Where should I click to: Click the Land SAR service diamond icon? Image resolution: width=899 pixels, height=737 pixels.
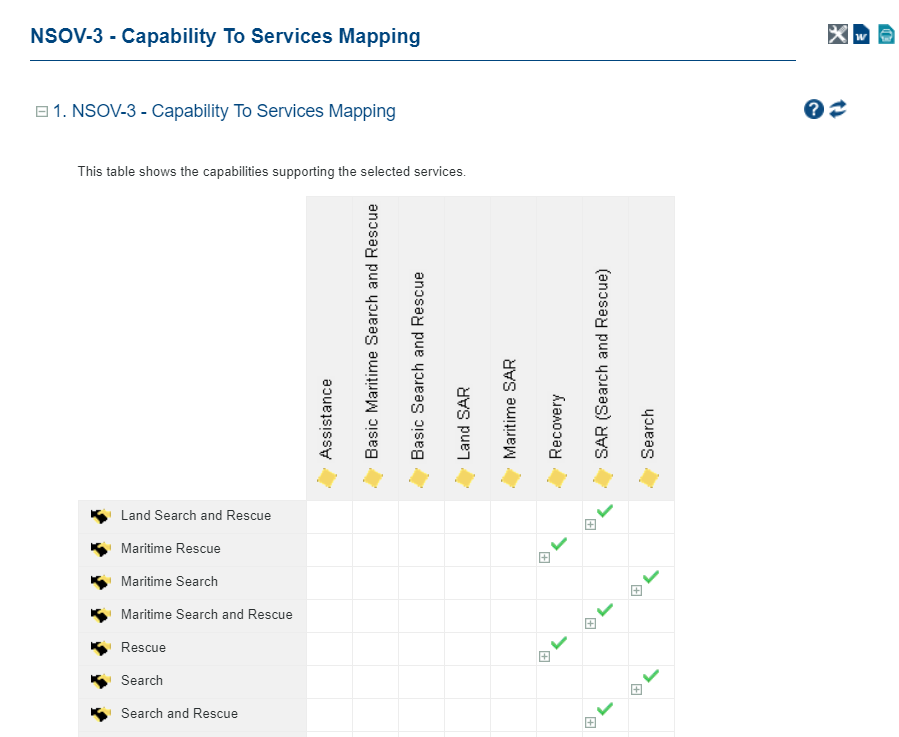[465, 479]
